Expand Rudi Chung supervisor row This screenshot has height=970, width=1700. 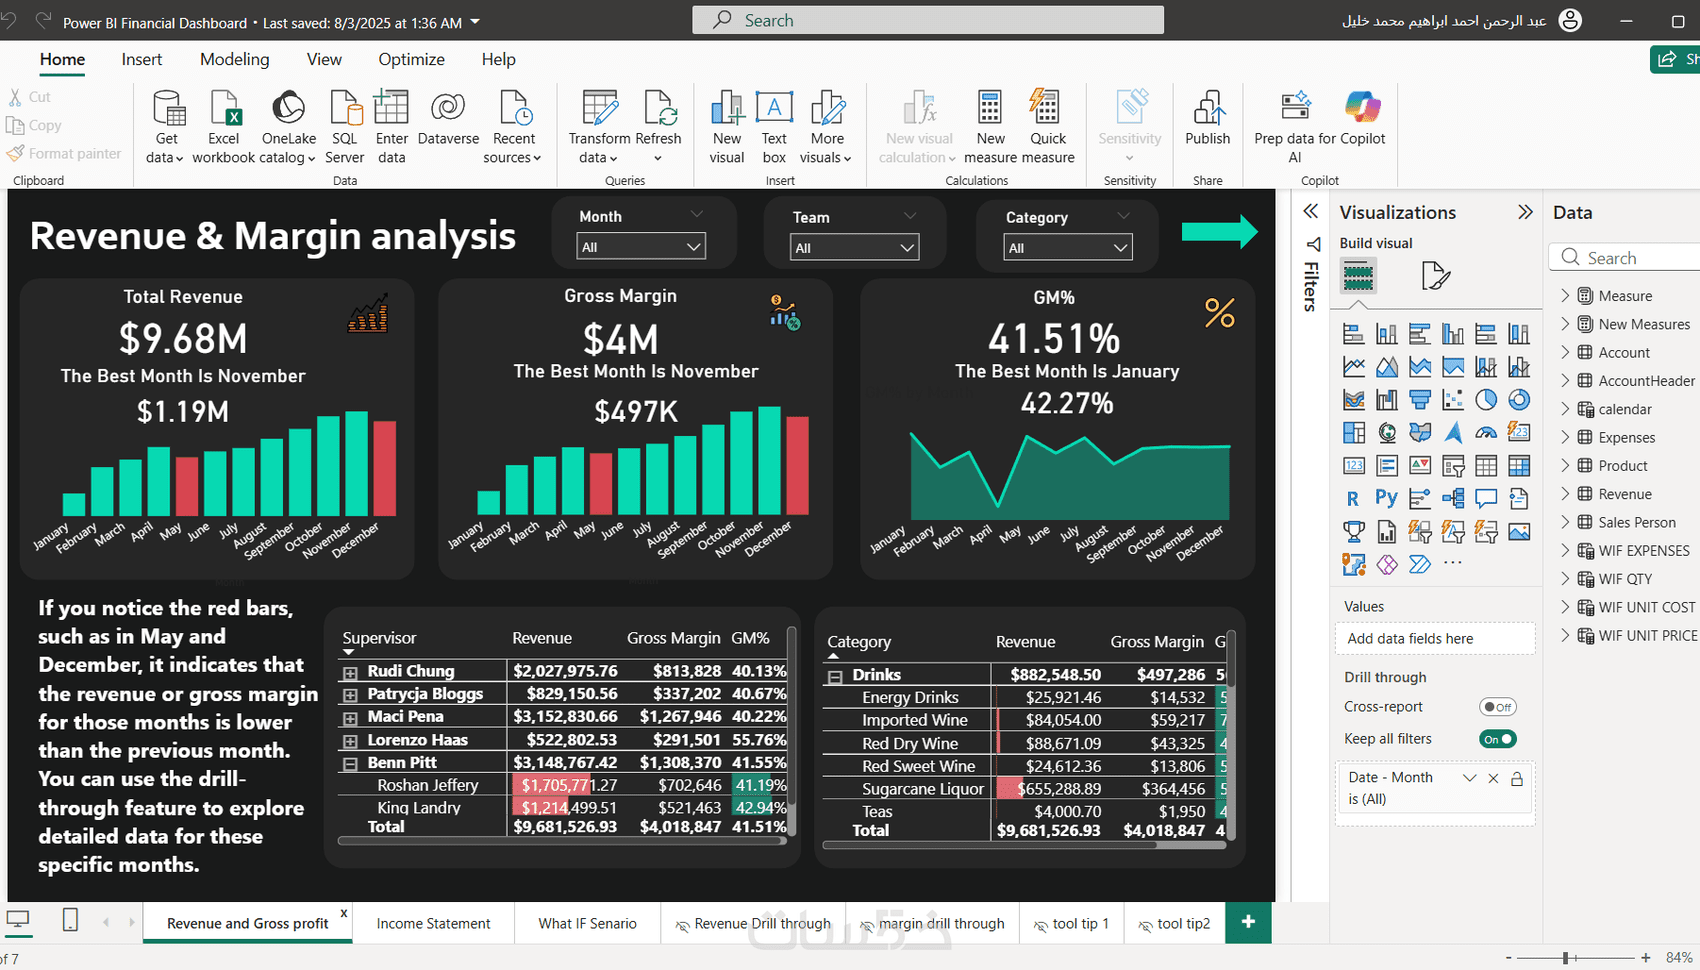(350, 672)
